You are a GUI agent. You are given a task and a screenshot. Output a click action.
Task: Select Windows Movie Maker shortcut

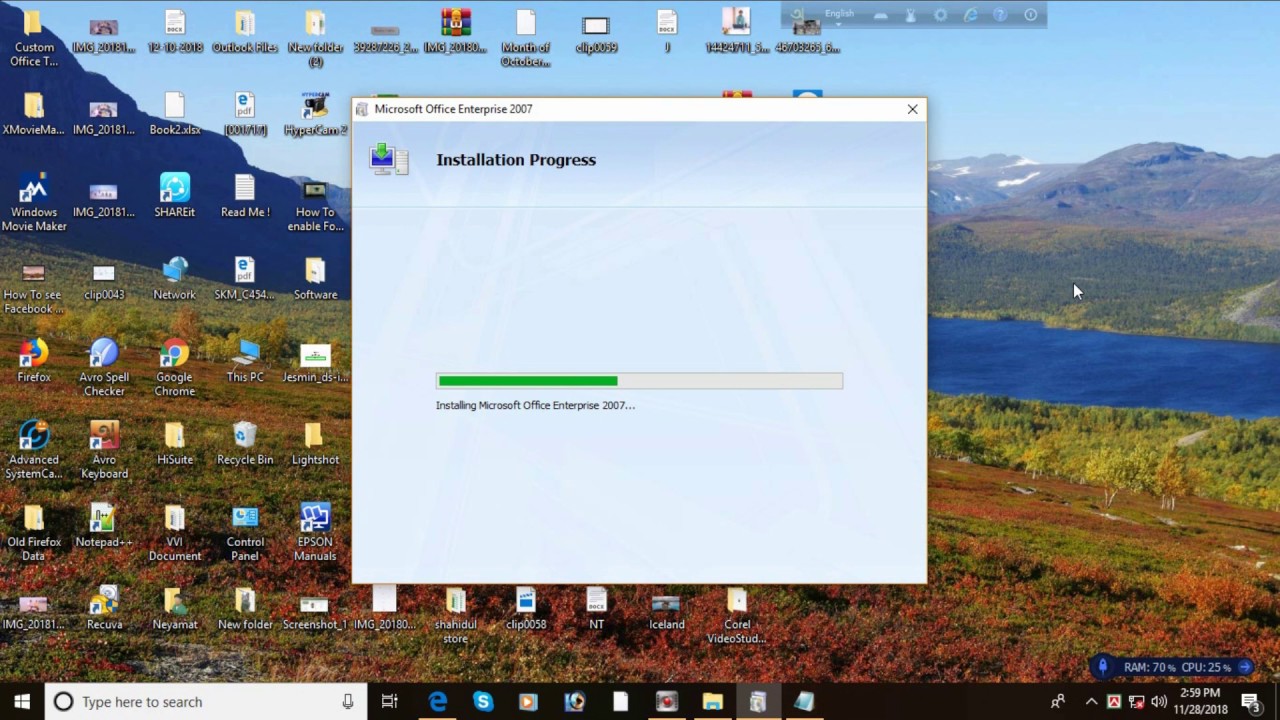tap(34, 202)
